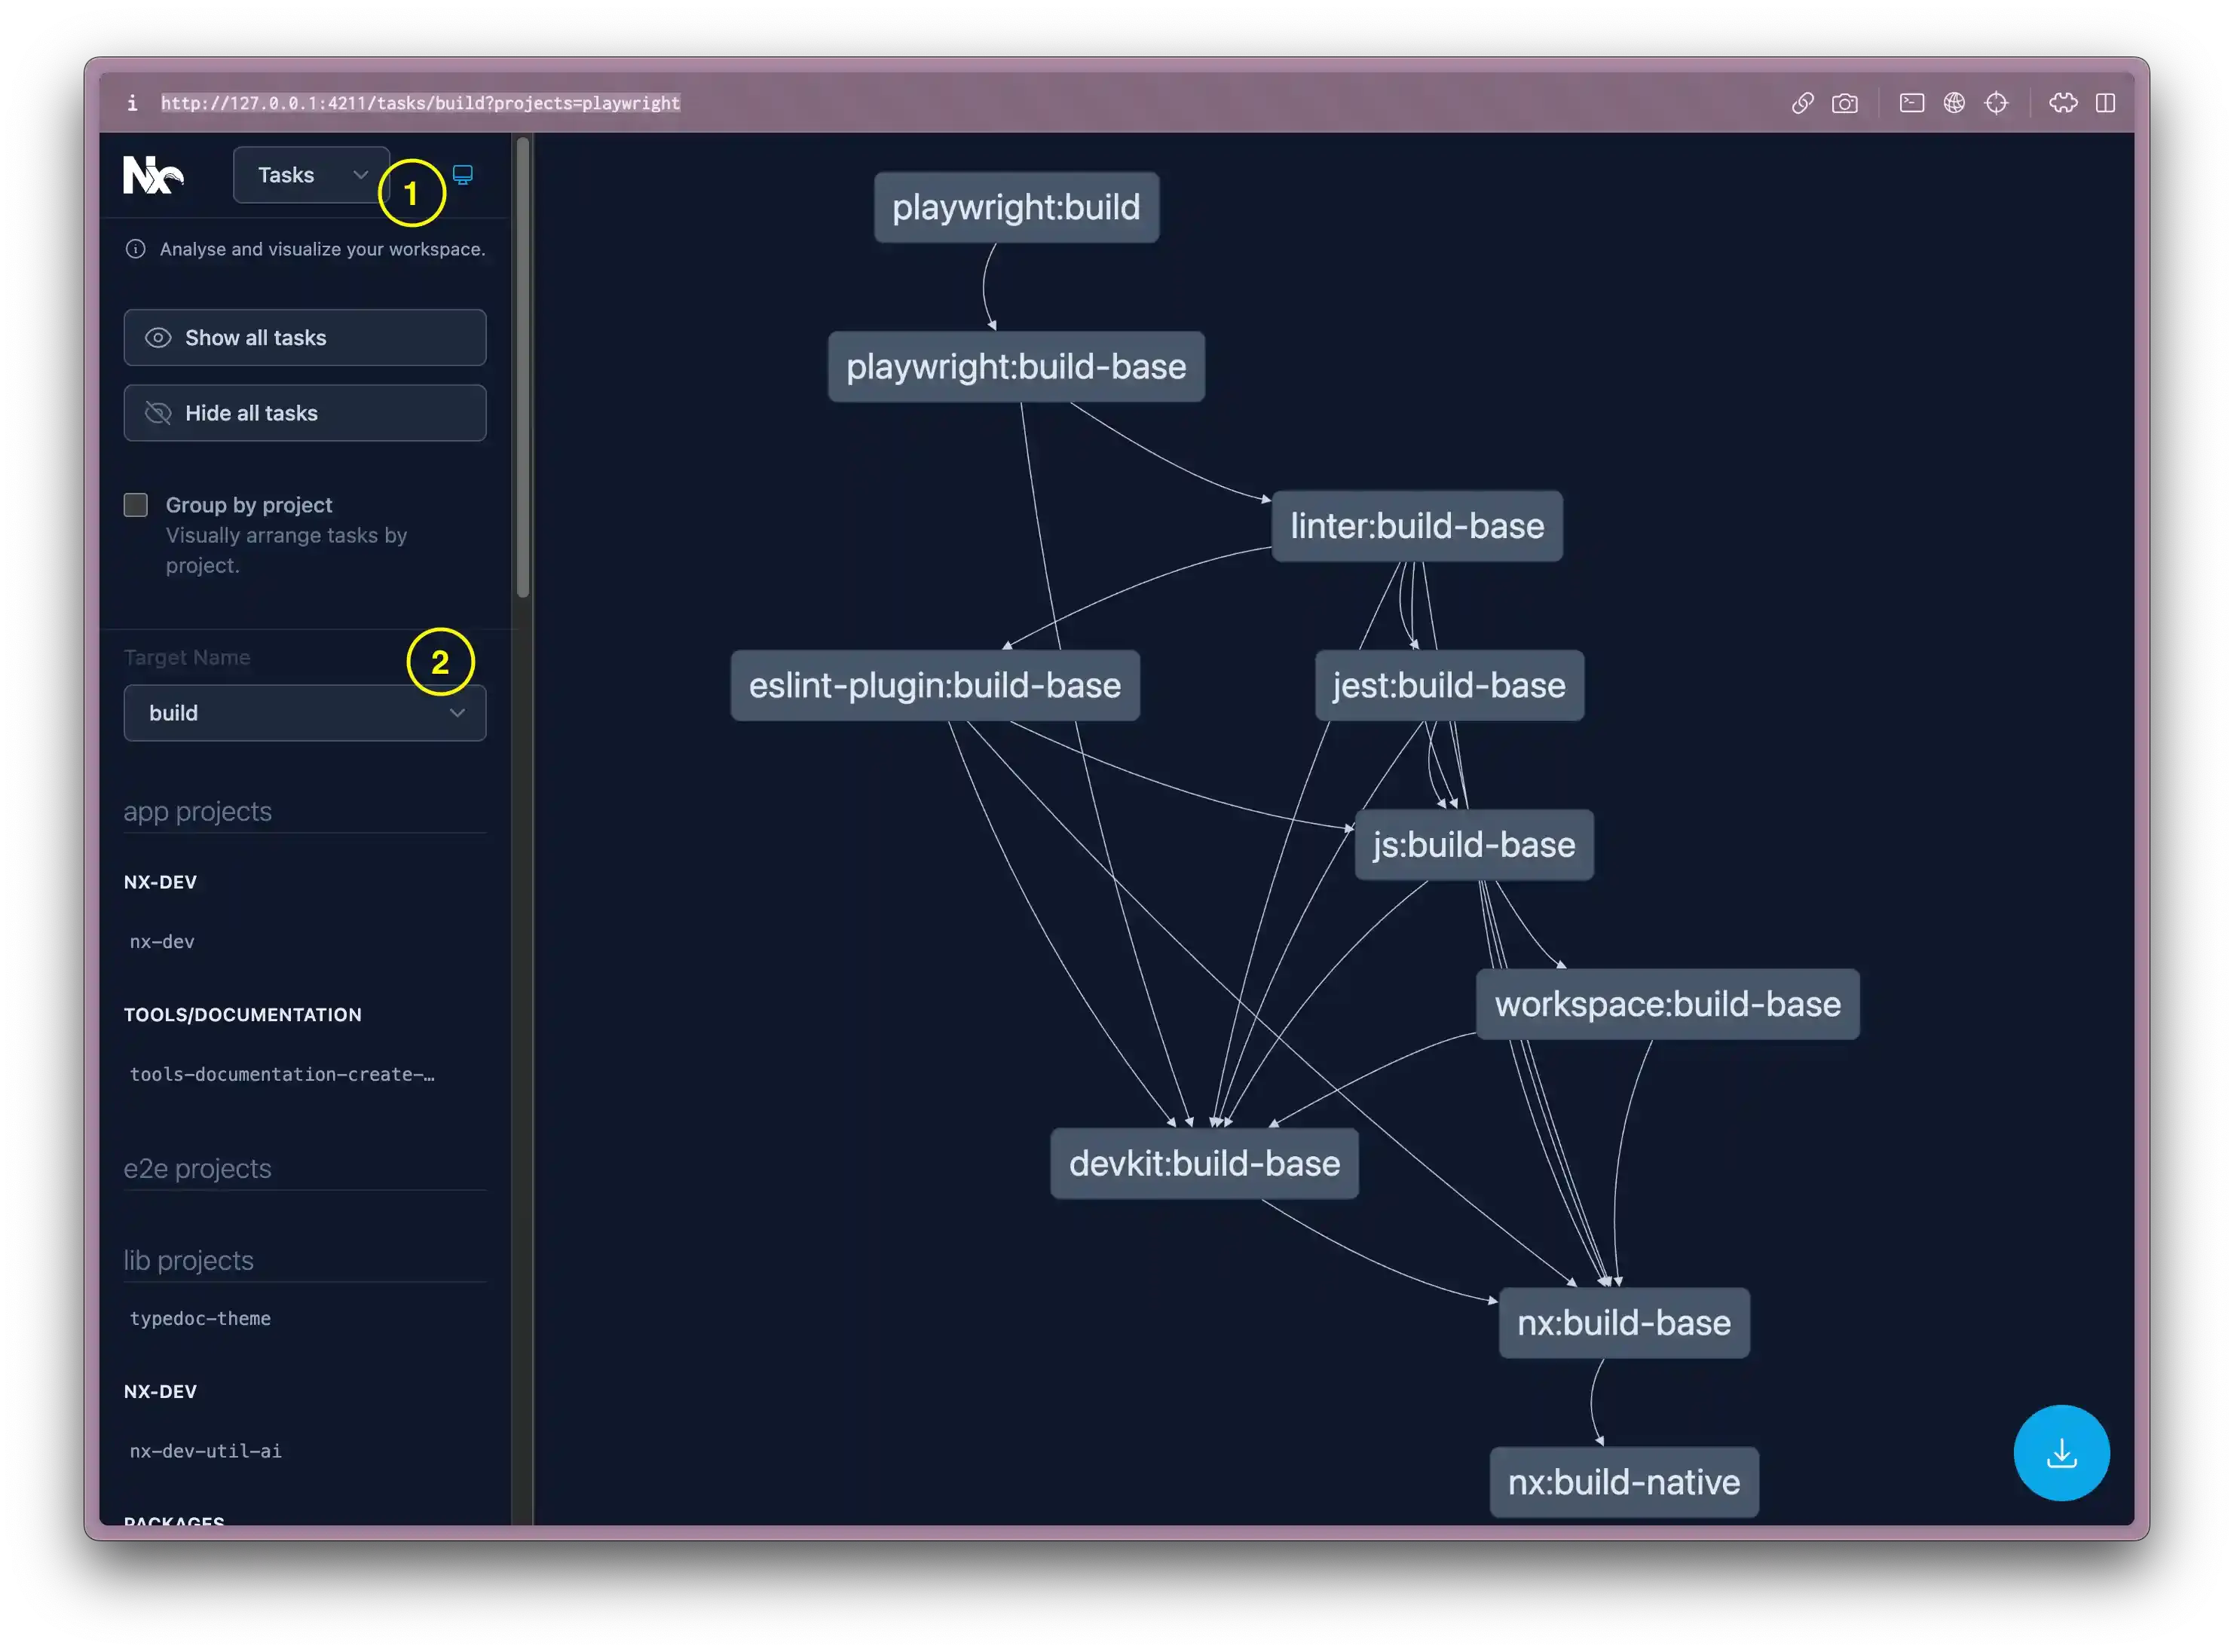Viewport: 2234px width, 1652px height.
Task: Enable the Group by project checkbox
Action: (135, 505)
